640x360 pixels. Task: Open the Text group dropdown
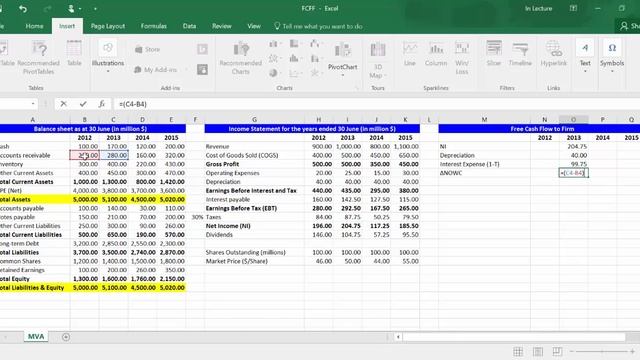[x=585, y=57]
